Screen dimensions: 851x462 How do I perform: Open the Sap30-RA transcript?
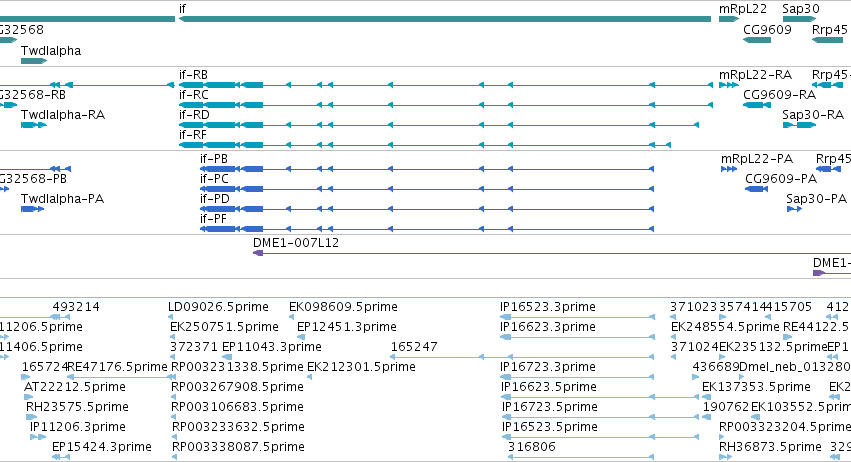click(799, 125)
